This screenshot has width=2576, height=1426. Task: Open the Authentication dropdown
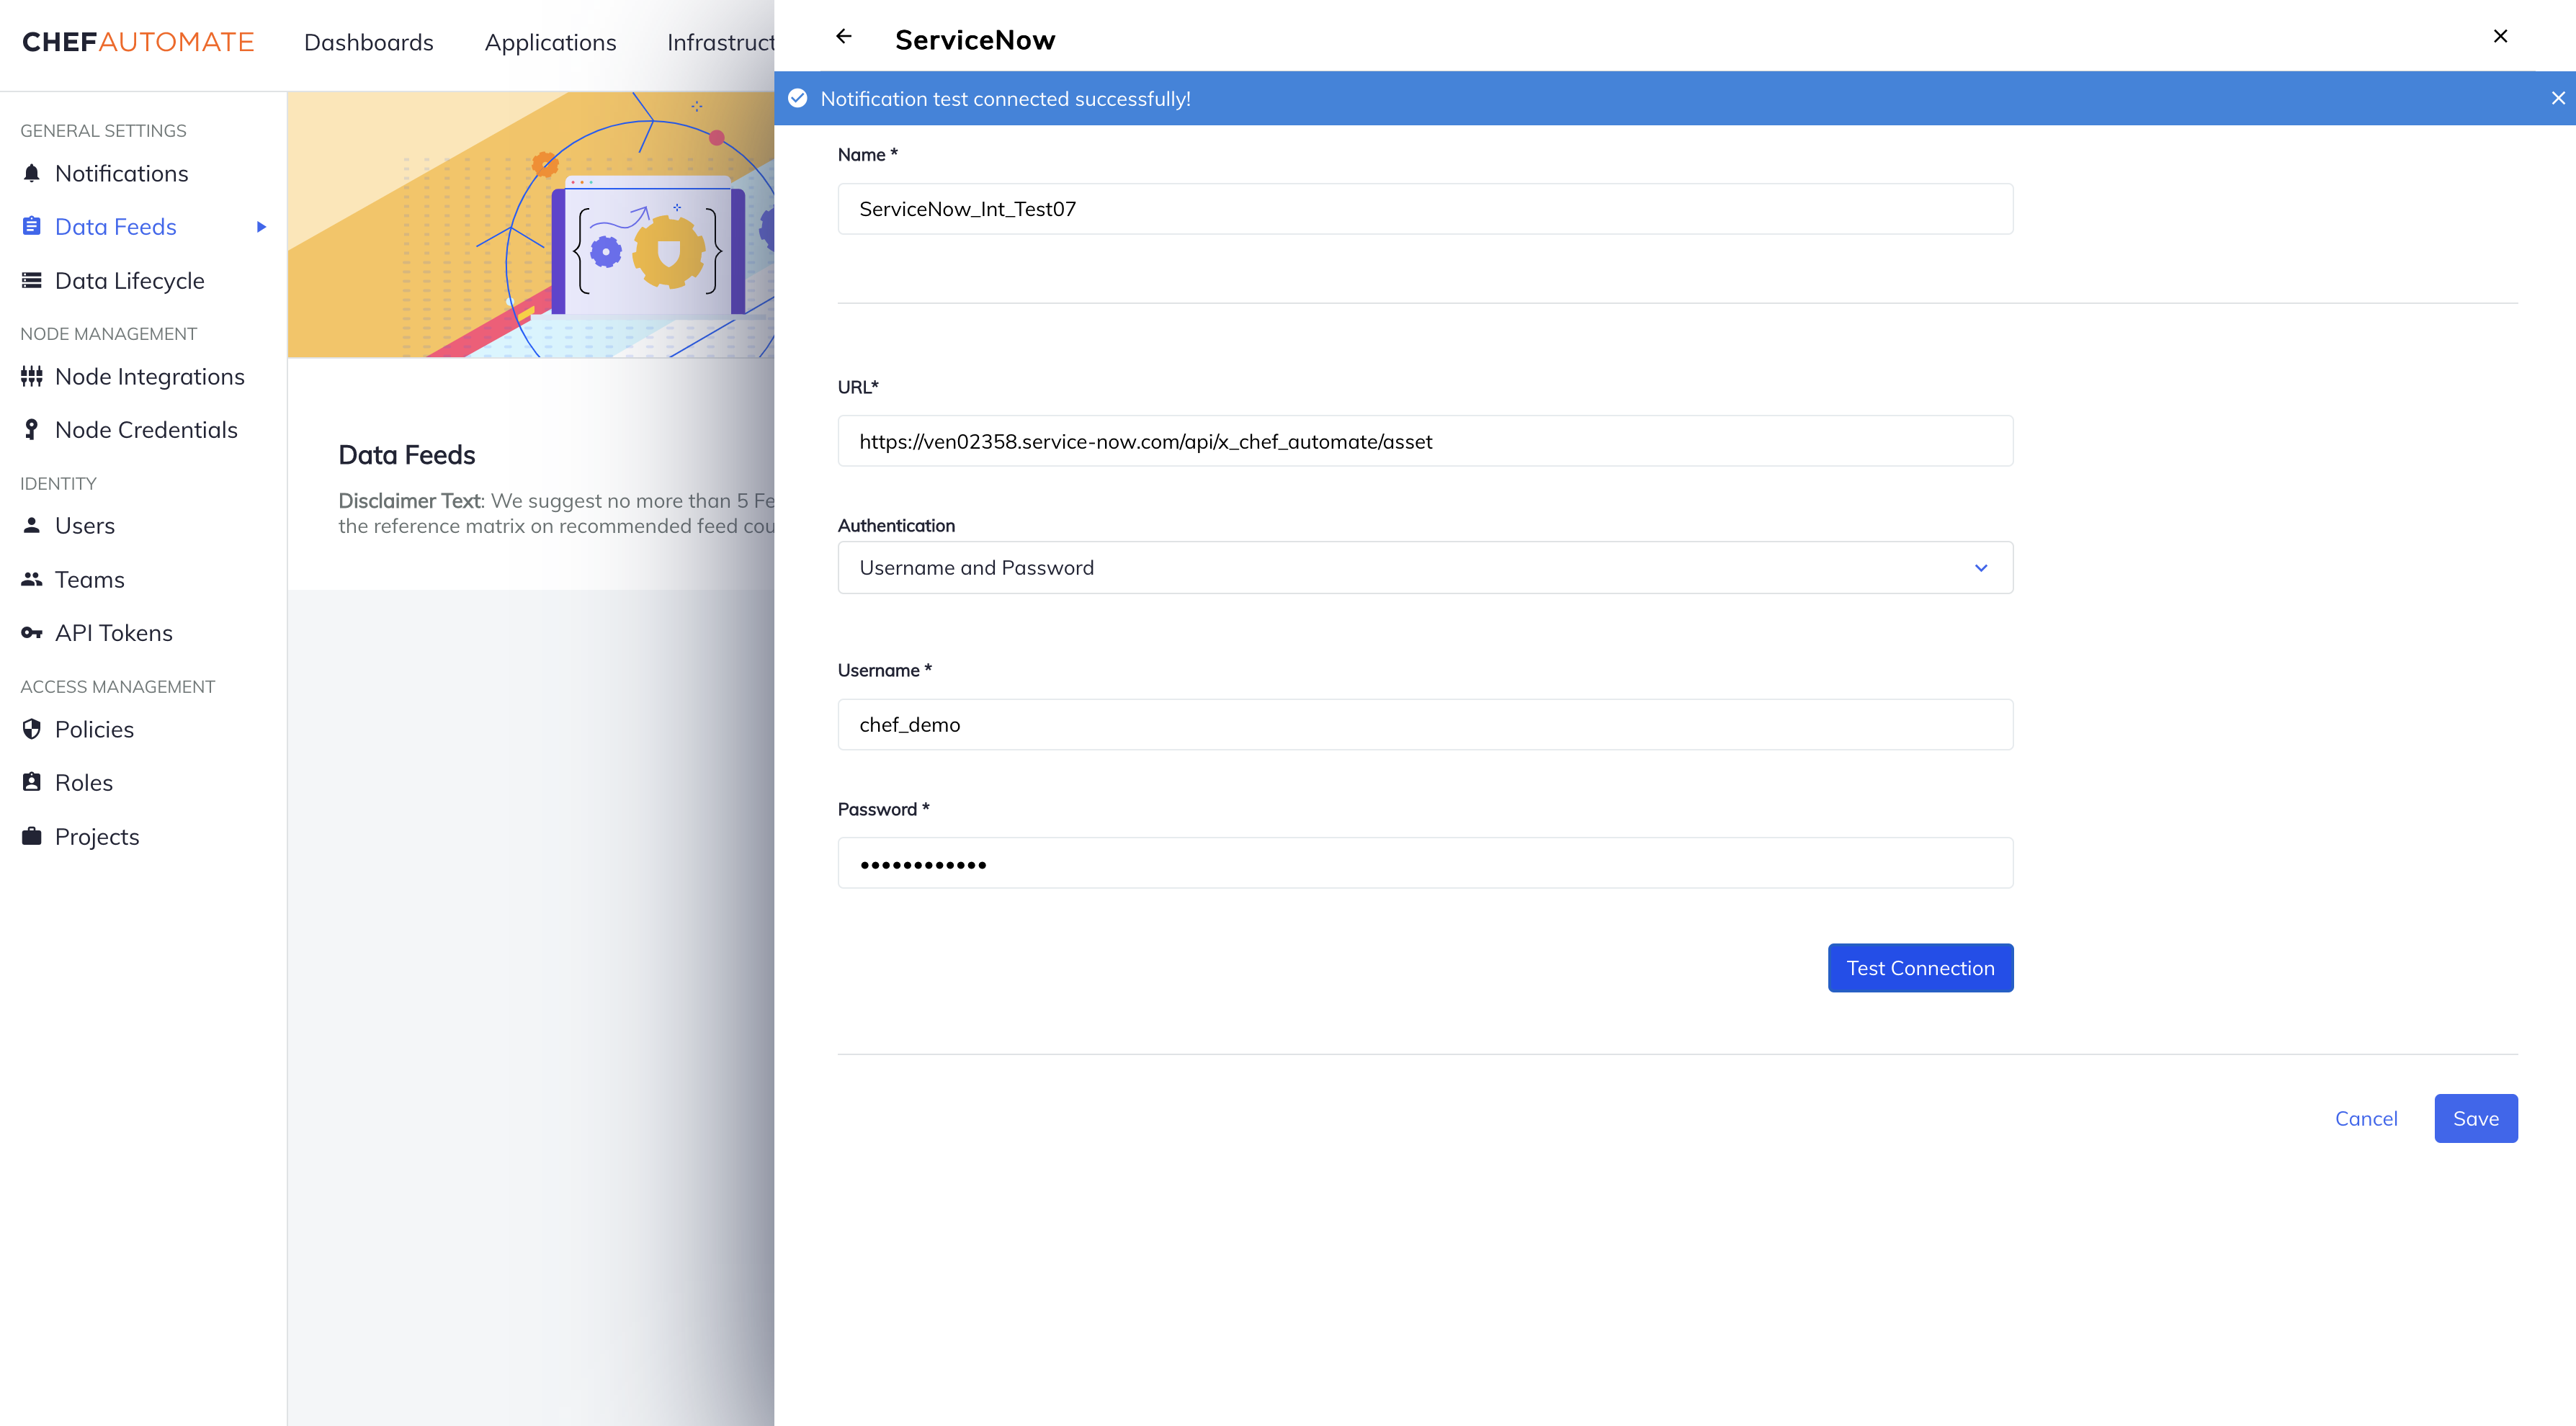pos(1425,568)
